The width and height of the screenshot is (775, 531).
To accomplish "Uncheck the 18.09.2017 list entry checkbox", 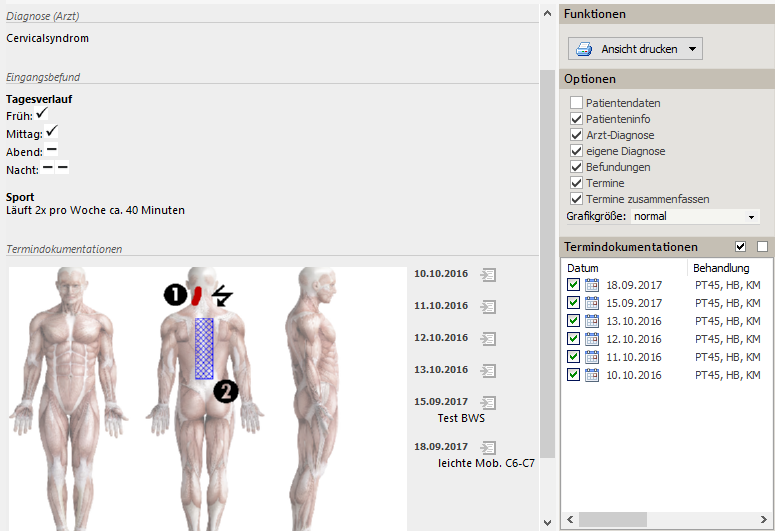I will [x=573, y=285].
